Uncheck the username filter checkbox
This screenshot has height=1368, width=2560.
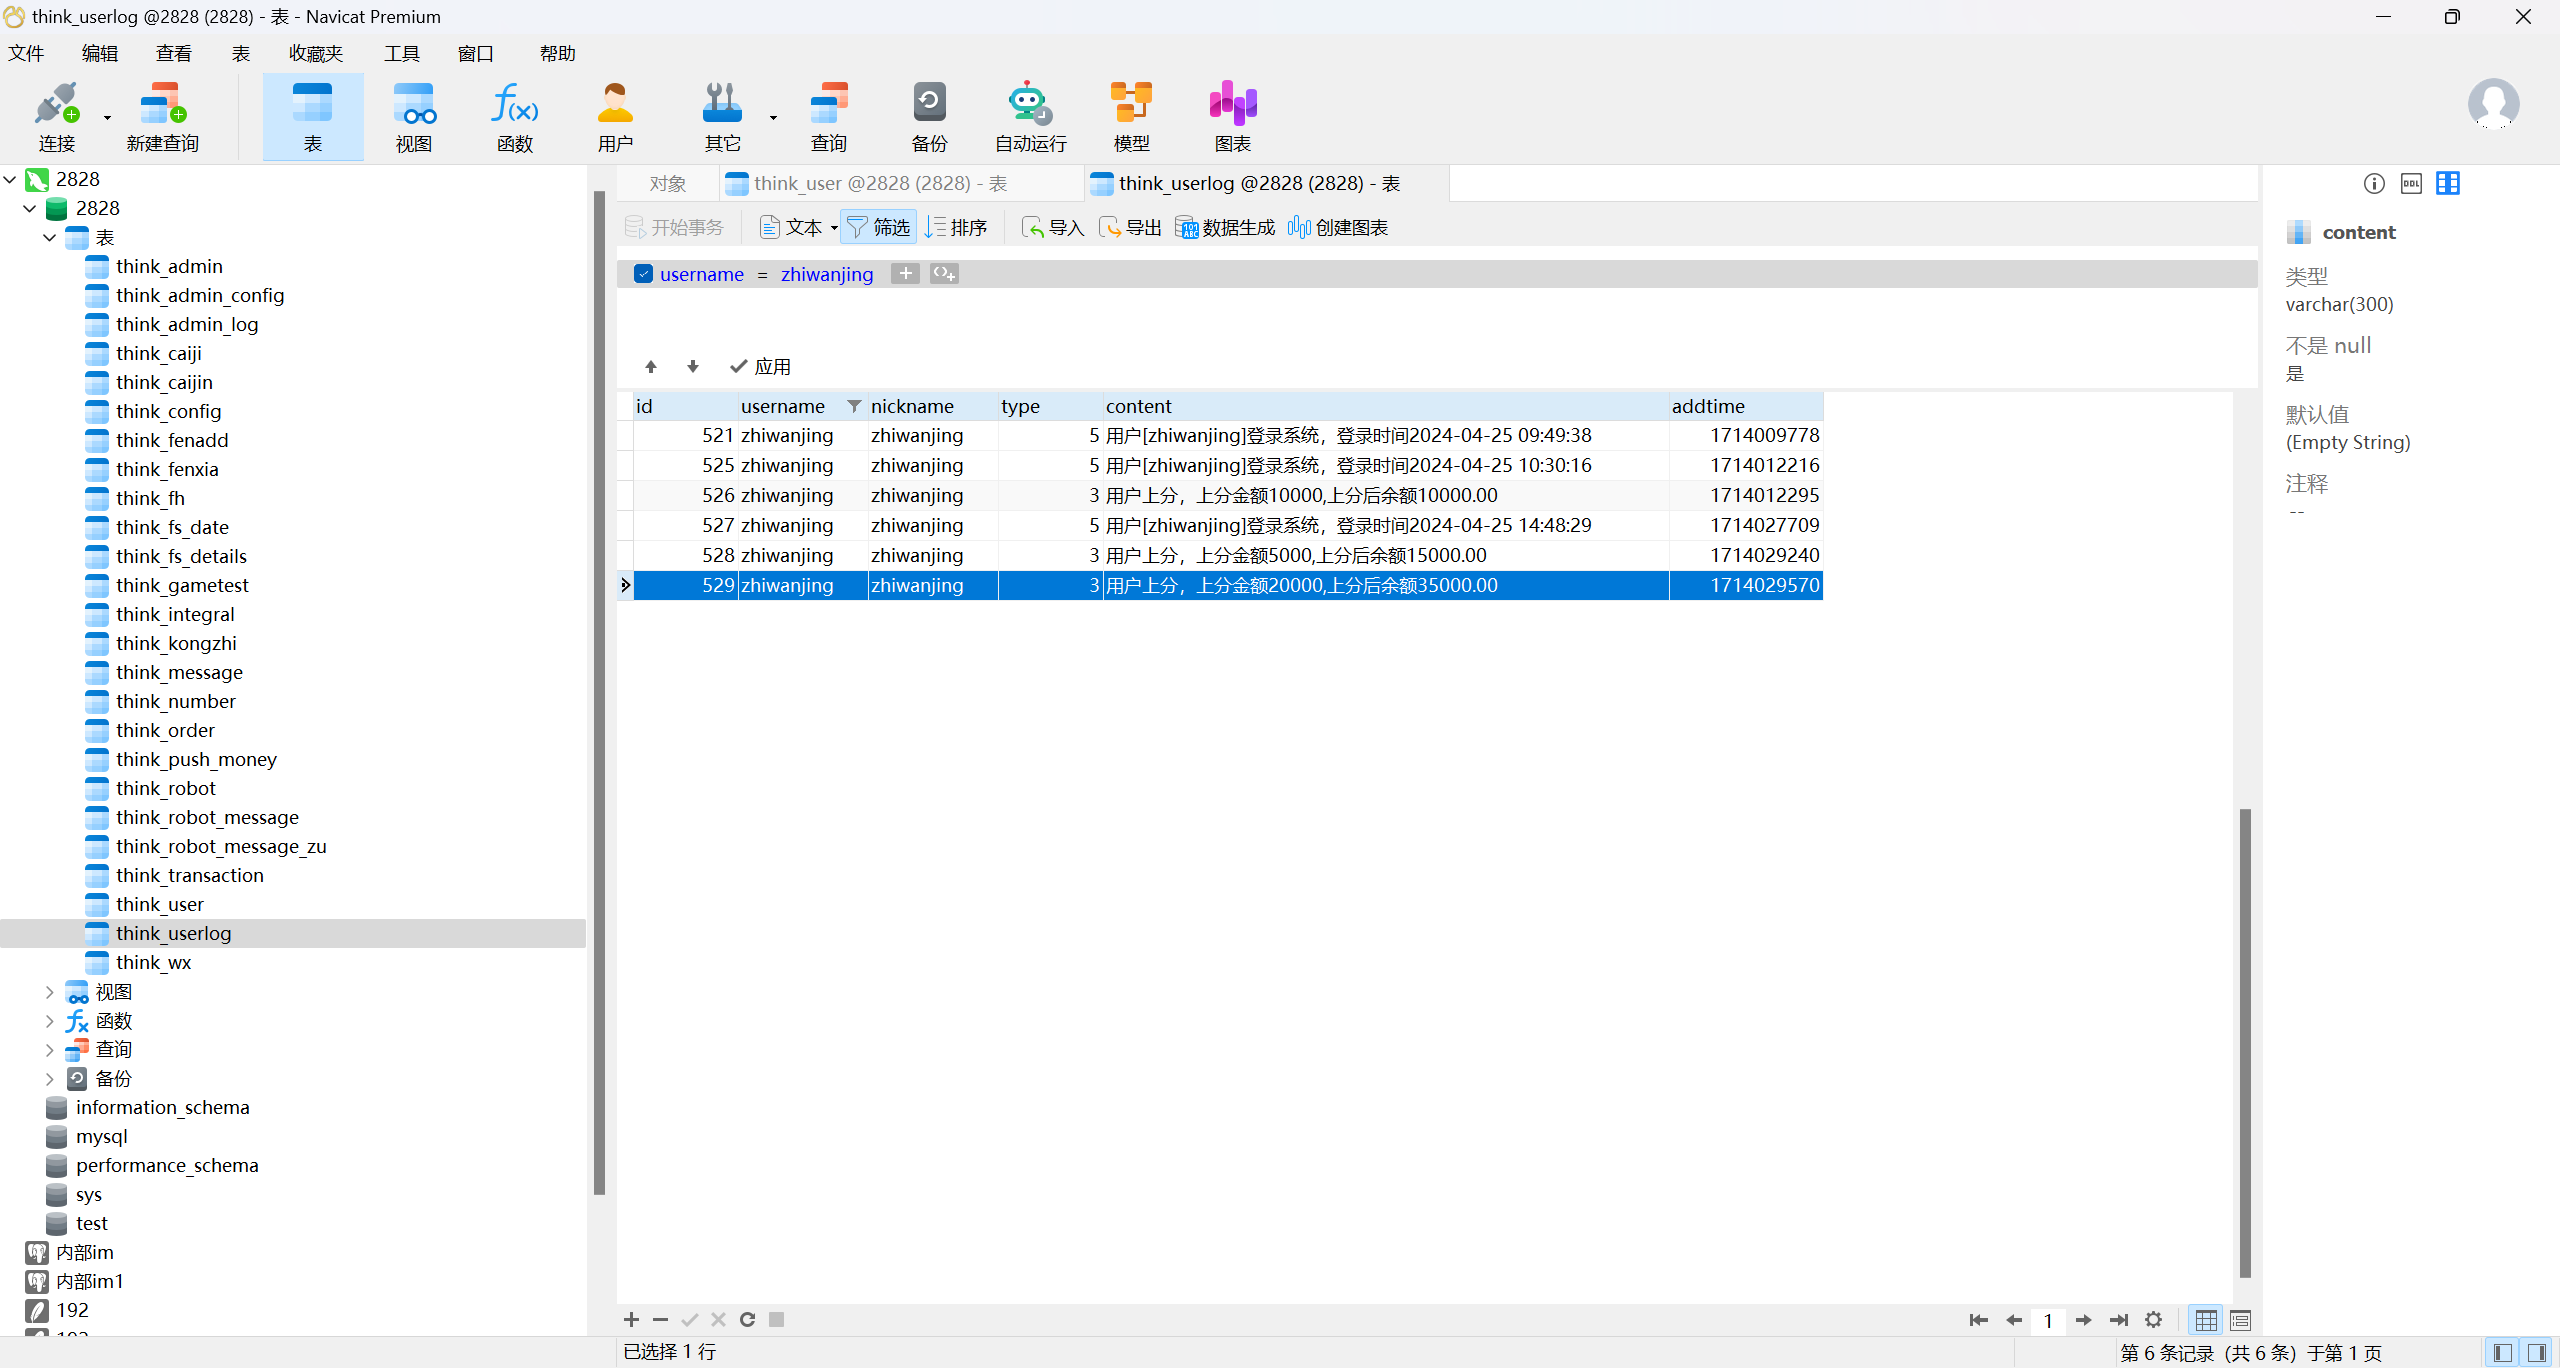[x=644, y=274]
